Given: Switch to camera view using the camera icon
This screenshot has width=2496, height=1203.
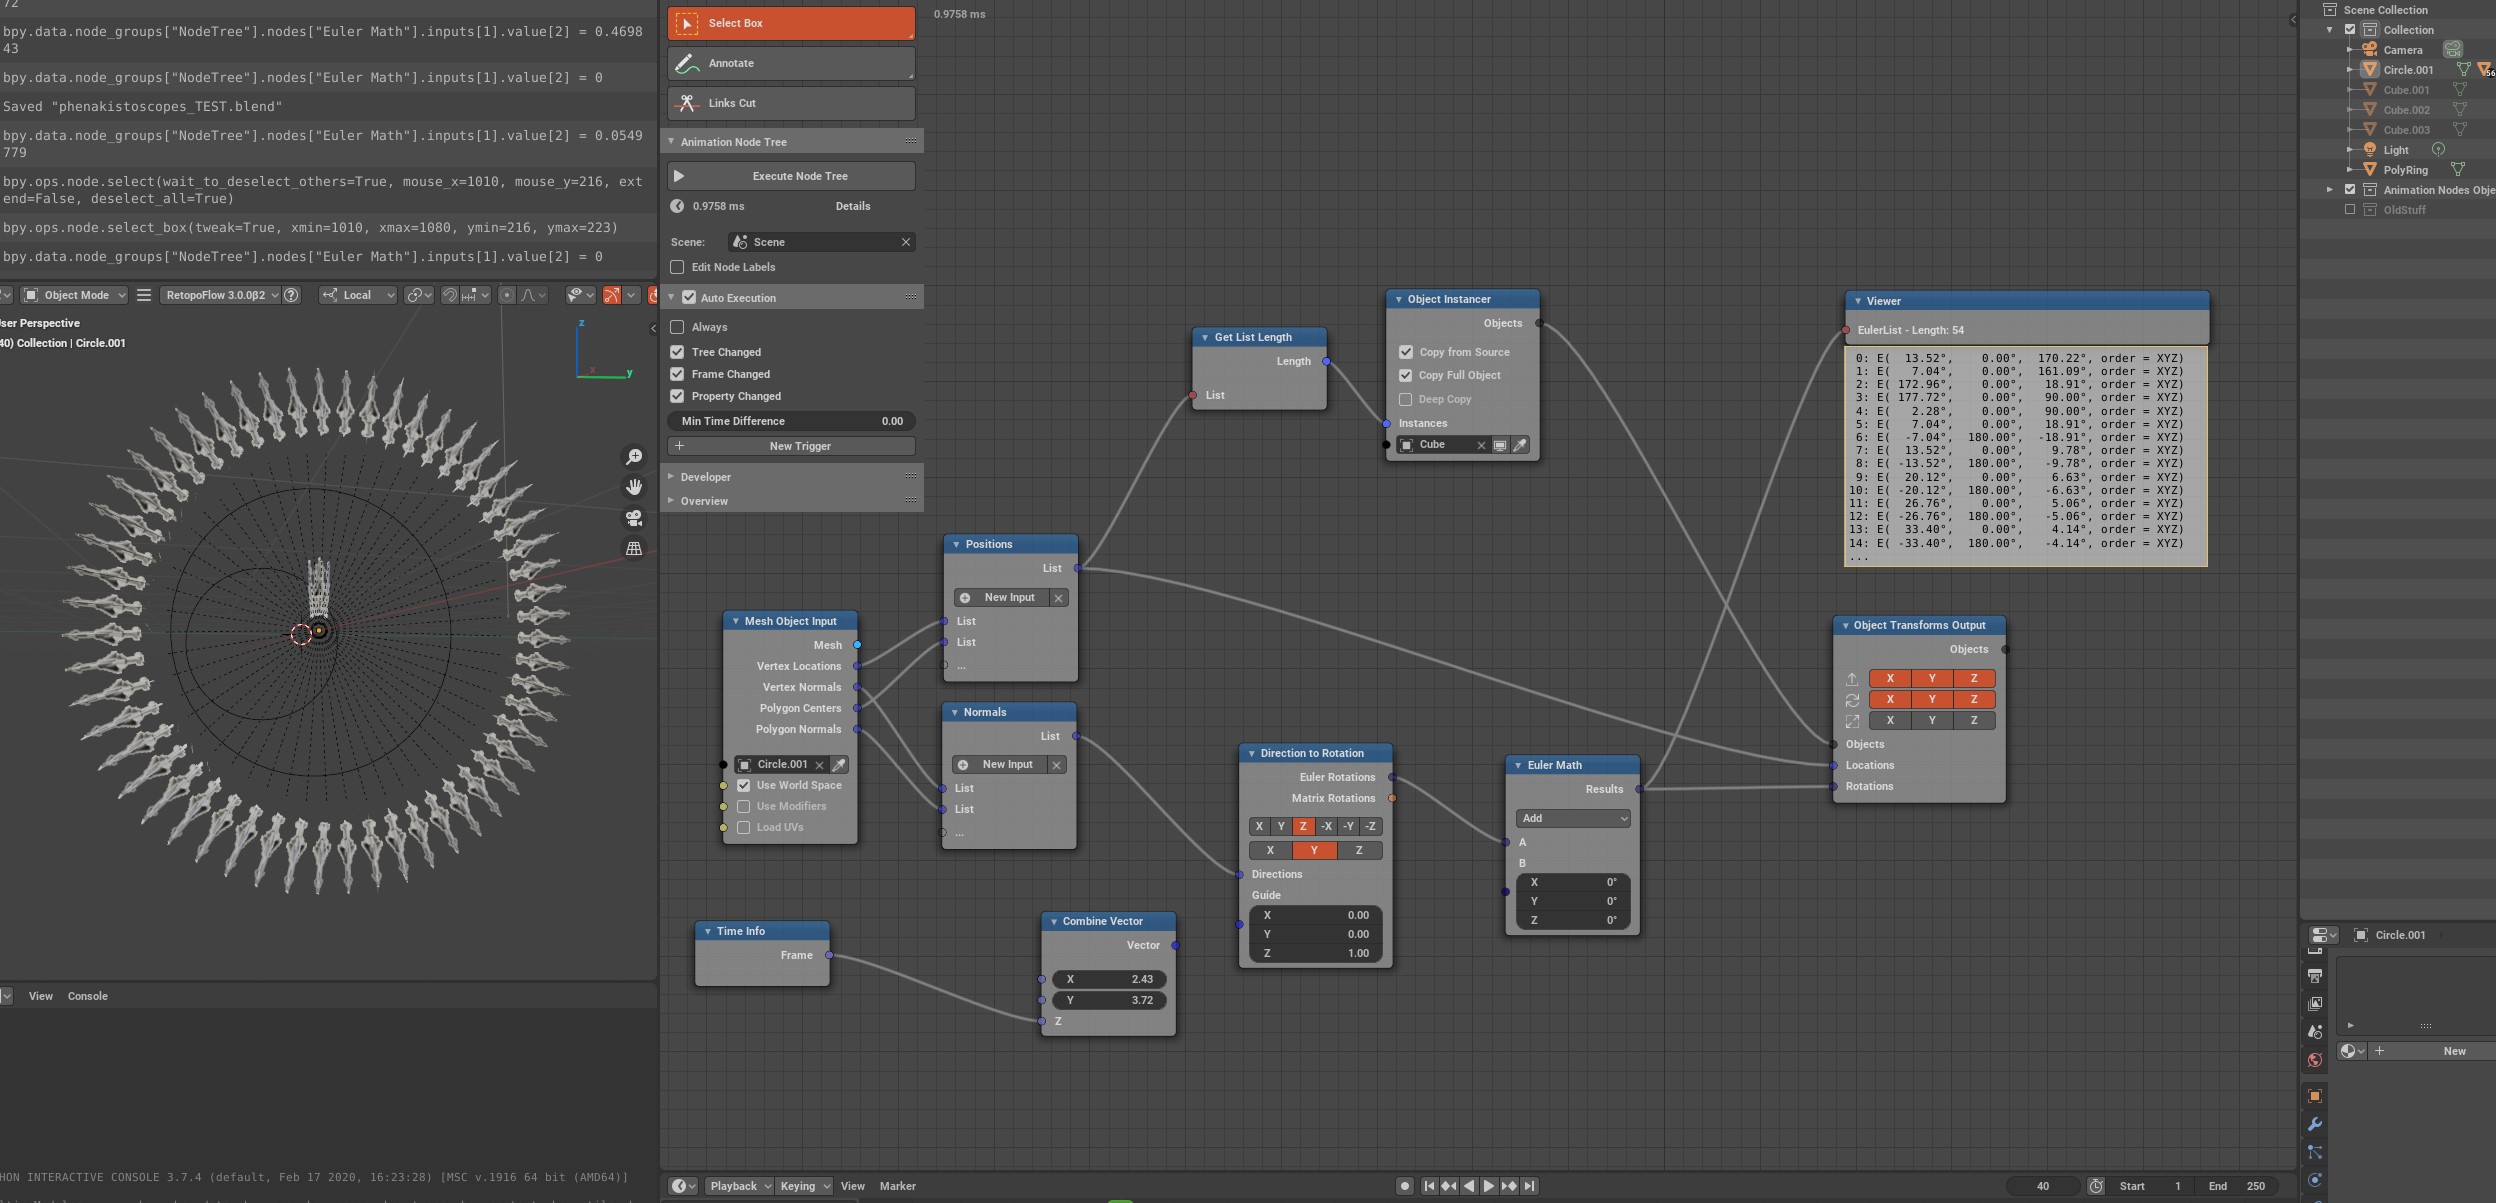Looking at the screenshot, I should click(634, 519).
